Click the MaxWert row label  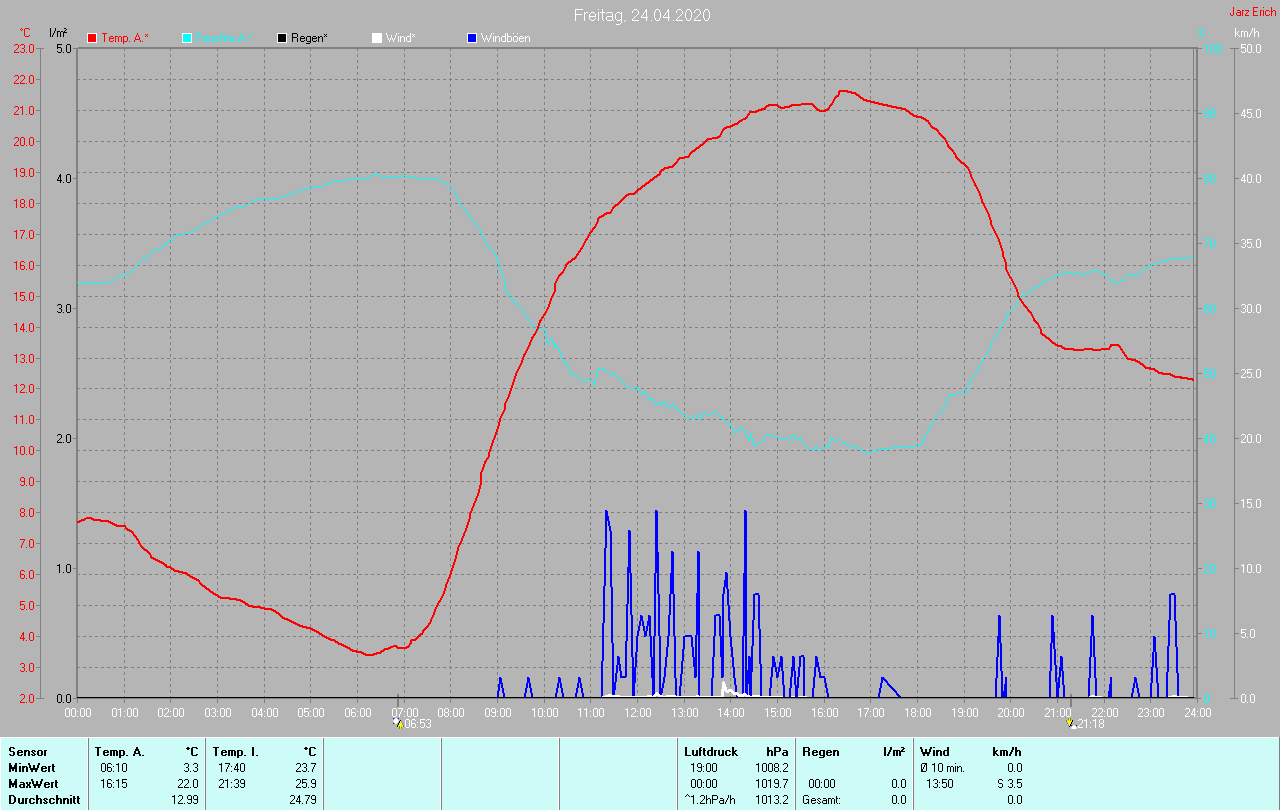[34, 784]
